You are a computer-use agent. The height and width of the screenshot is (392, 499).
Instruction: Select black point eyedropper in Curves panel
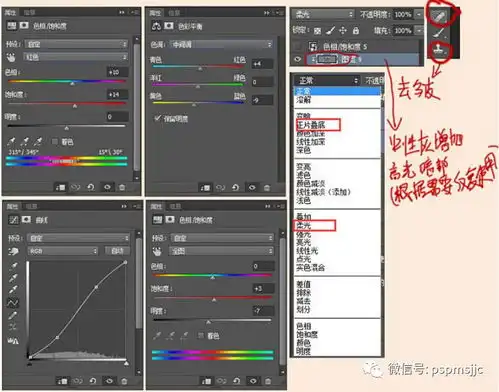tap(14, 266)
